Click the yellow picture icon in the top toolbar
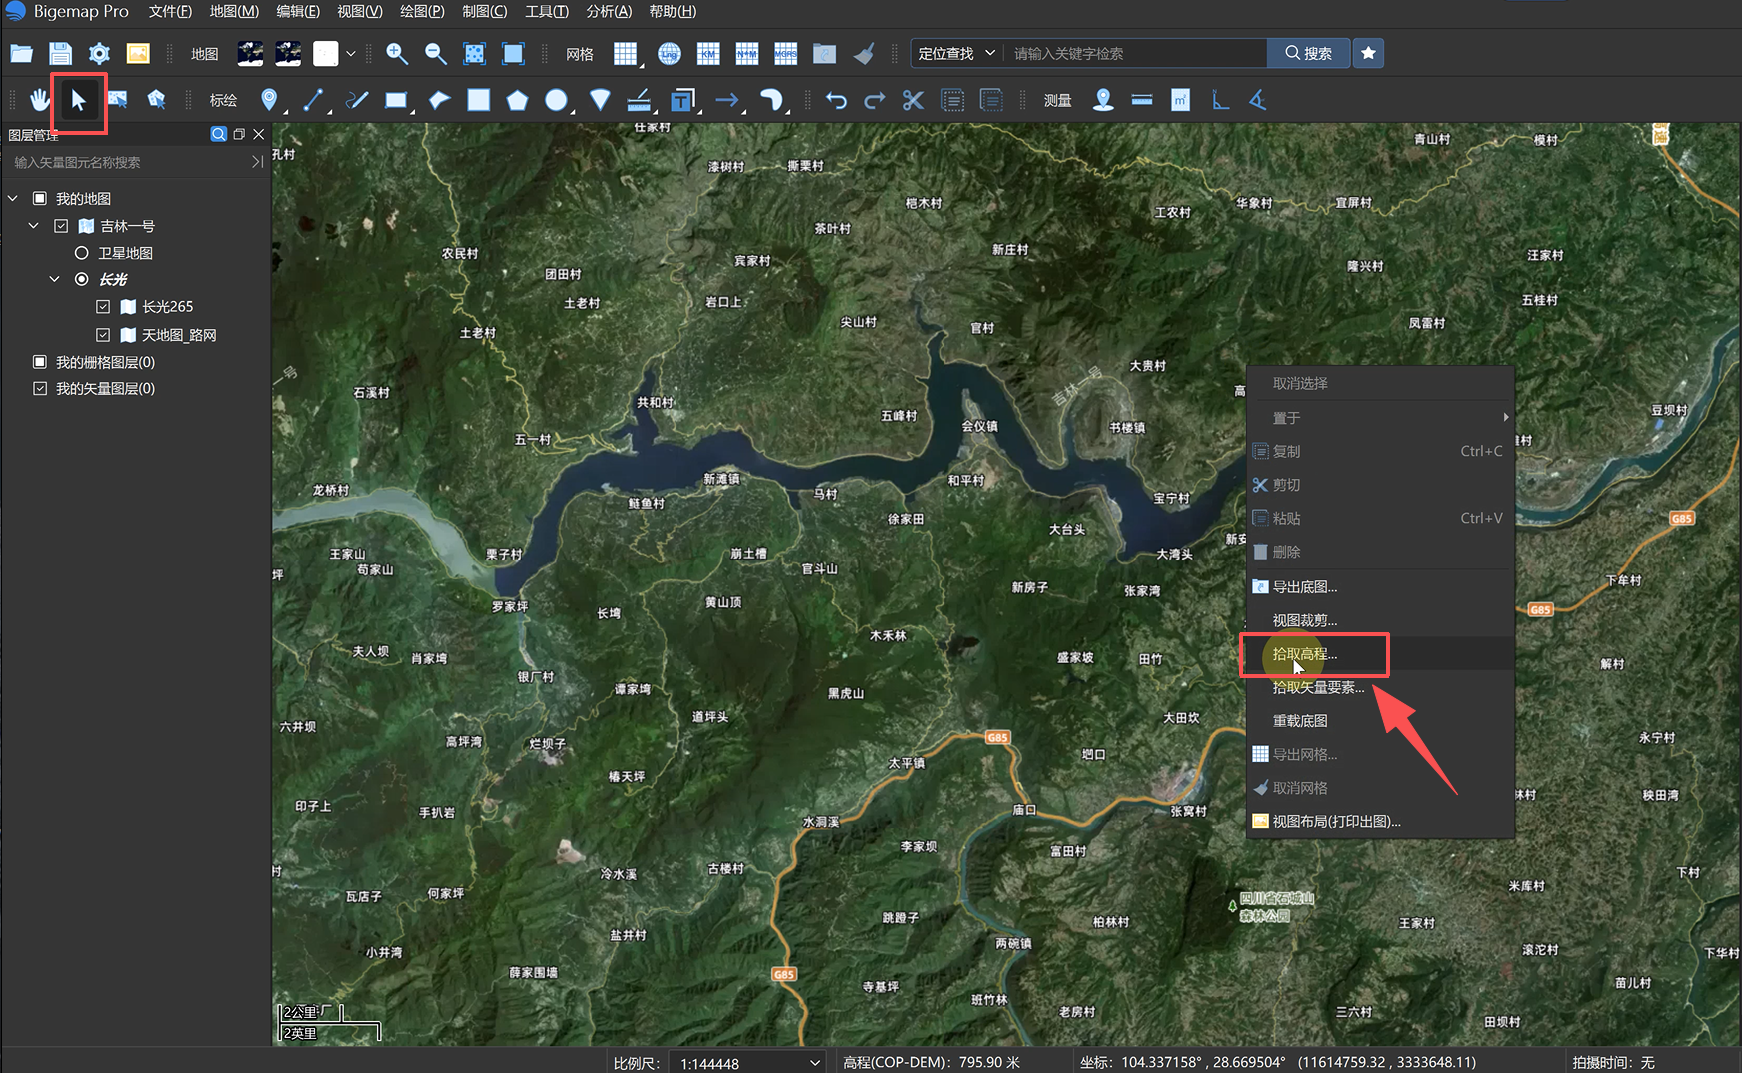Viewport: 1742px width, 1073px height. coord(138,53)
